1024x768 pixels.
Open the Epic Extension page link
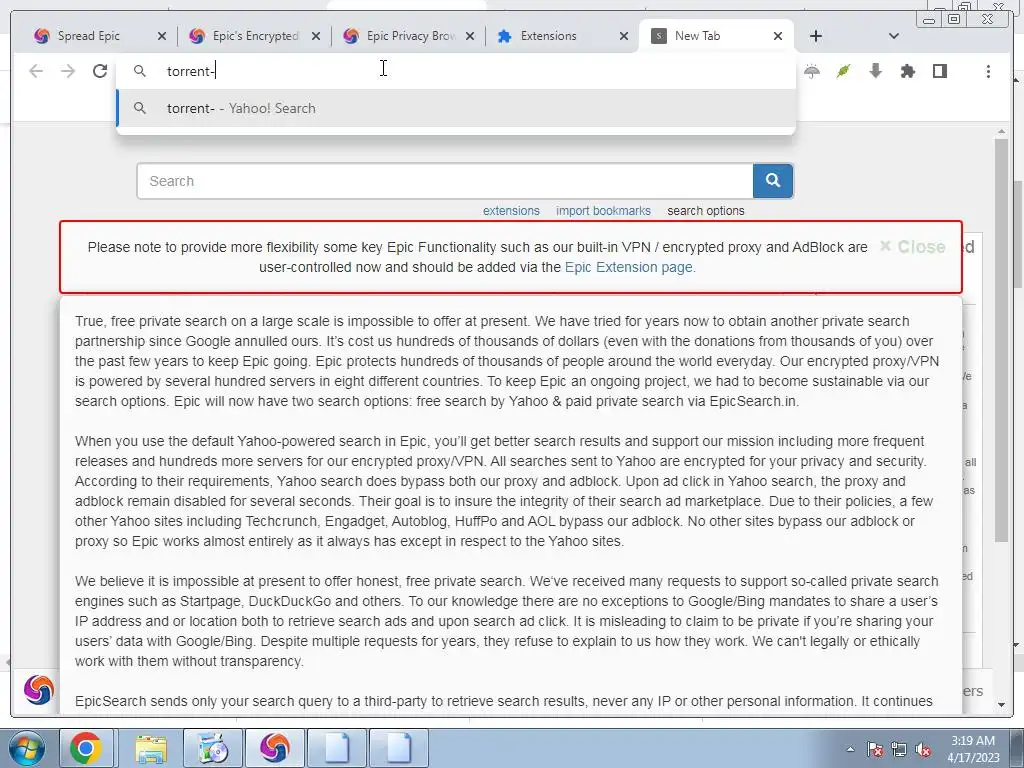[x=630, y=267]
